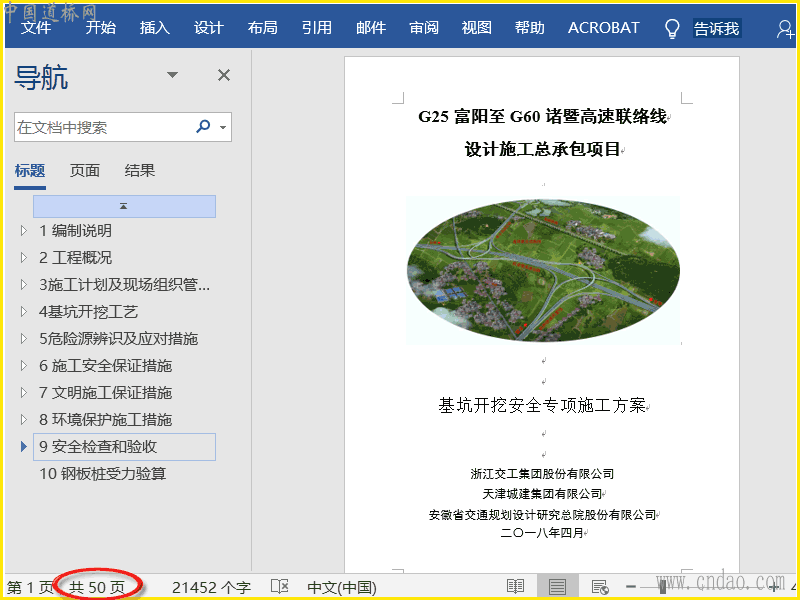Expand the '9 安全检查和验收' heading

[x=24, y=446]
